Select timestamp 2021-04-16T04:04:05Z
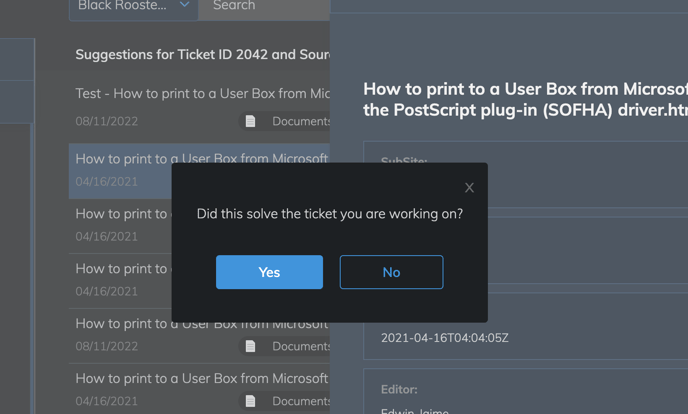 point(444,338)
